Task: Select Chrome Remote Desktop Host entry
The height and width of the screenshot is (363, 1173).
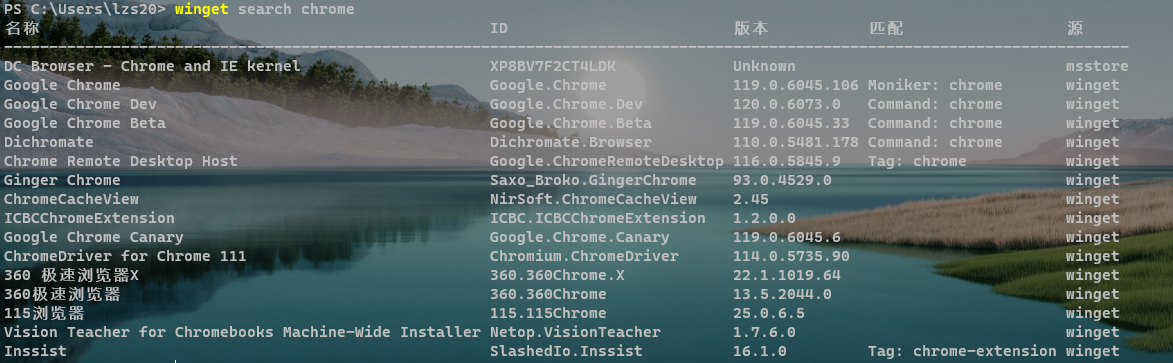Action: coord(120,161)
